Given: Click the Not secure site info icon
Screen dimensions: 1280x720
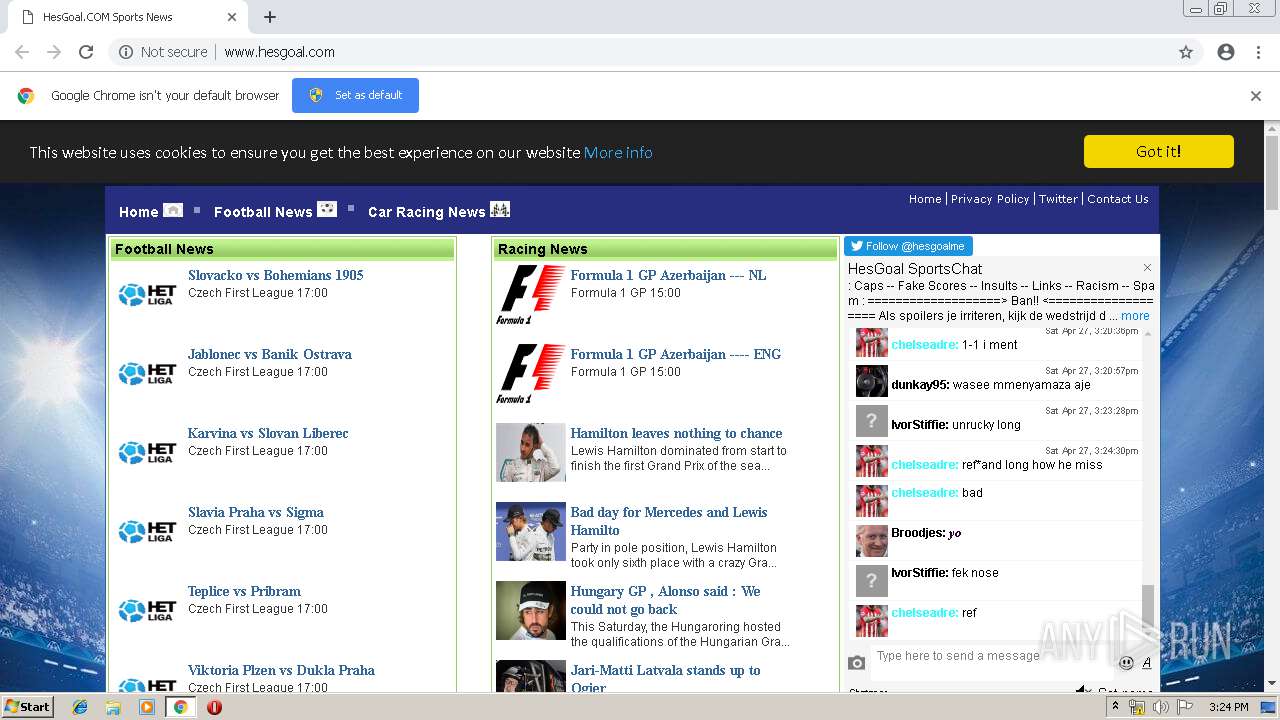Looking at the screenshot, I should pos(126,52).
